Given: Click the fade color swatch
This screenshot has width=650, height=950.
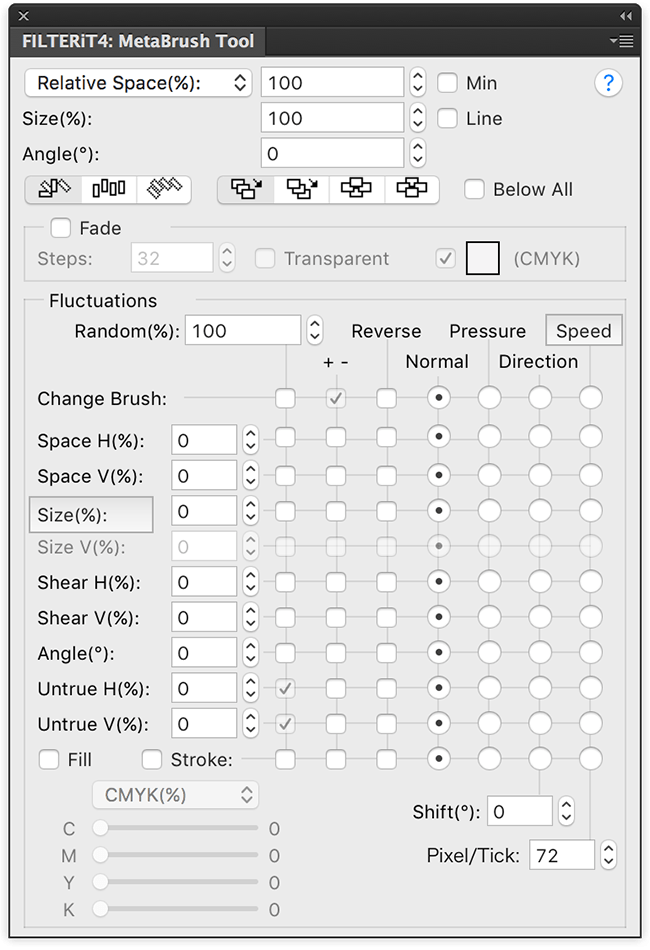Looking at the screenshot, I should pyautogui.click(x=483, y=258).
